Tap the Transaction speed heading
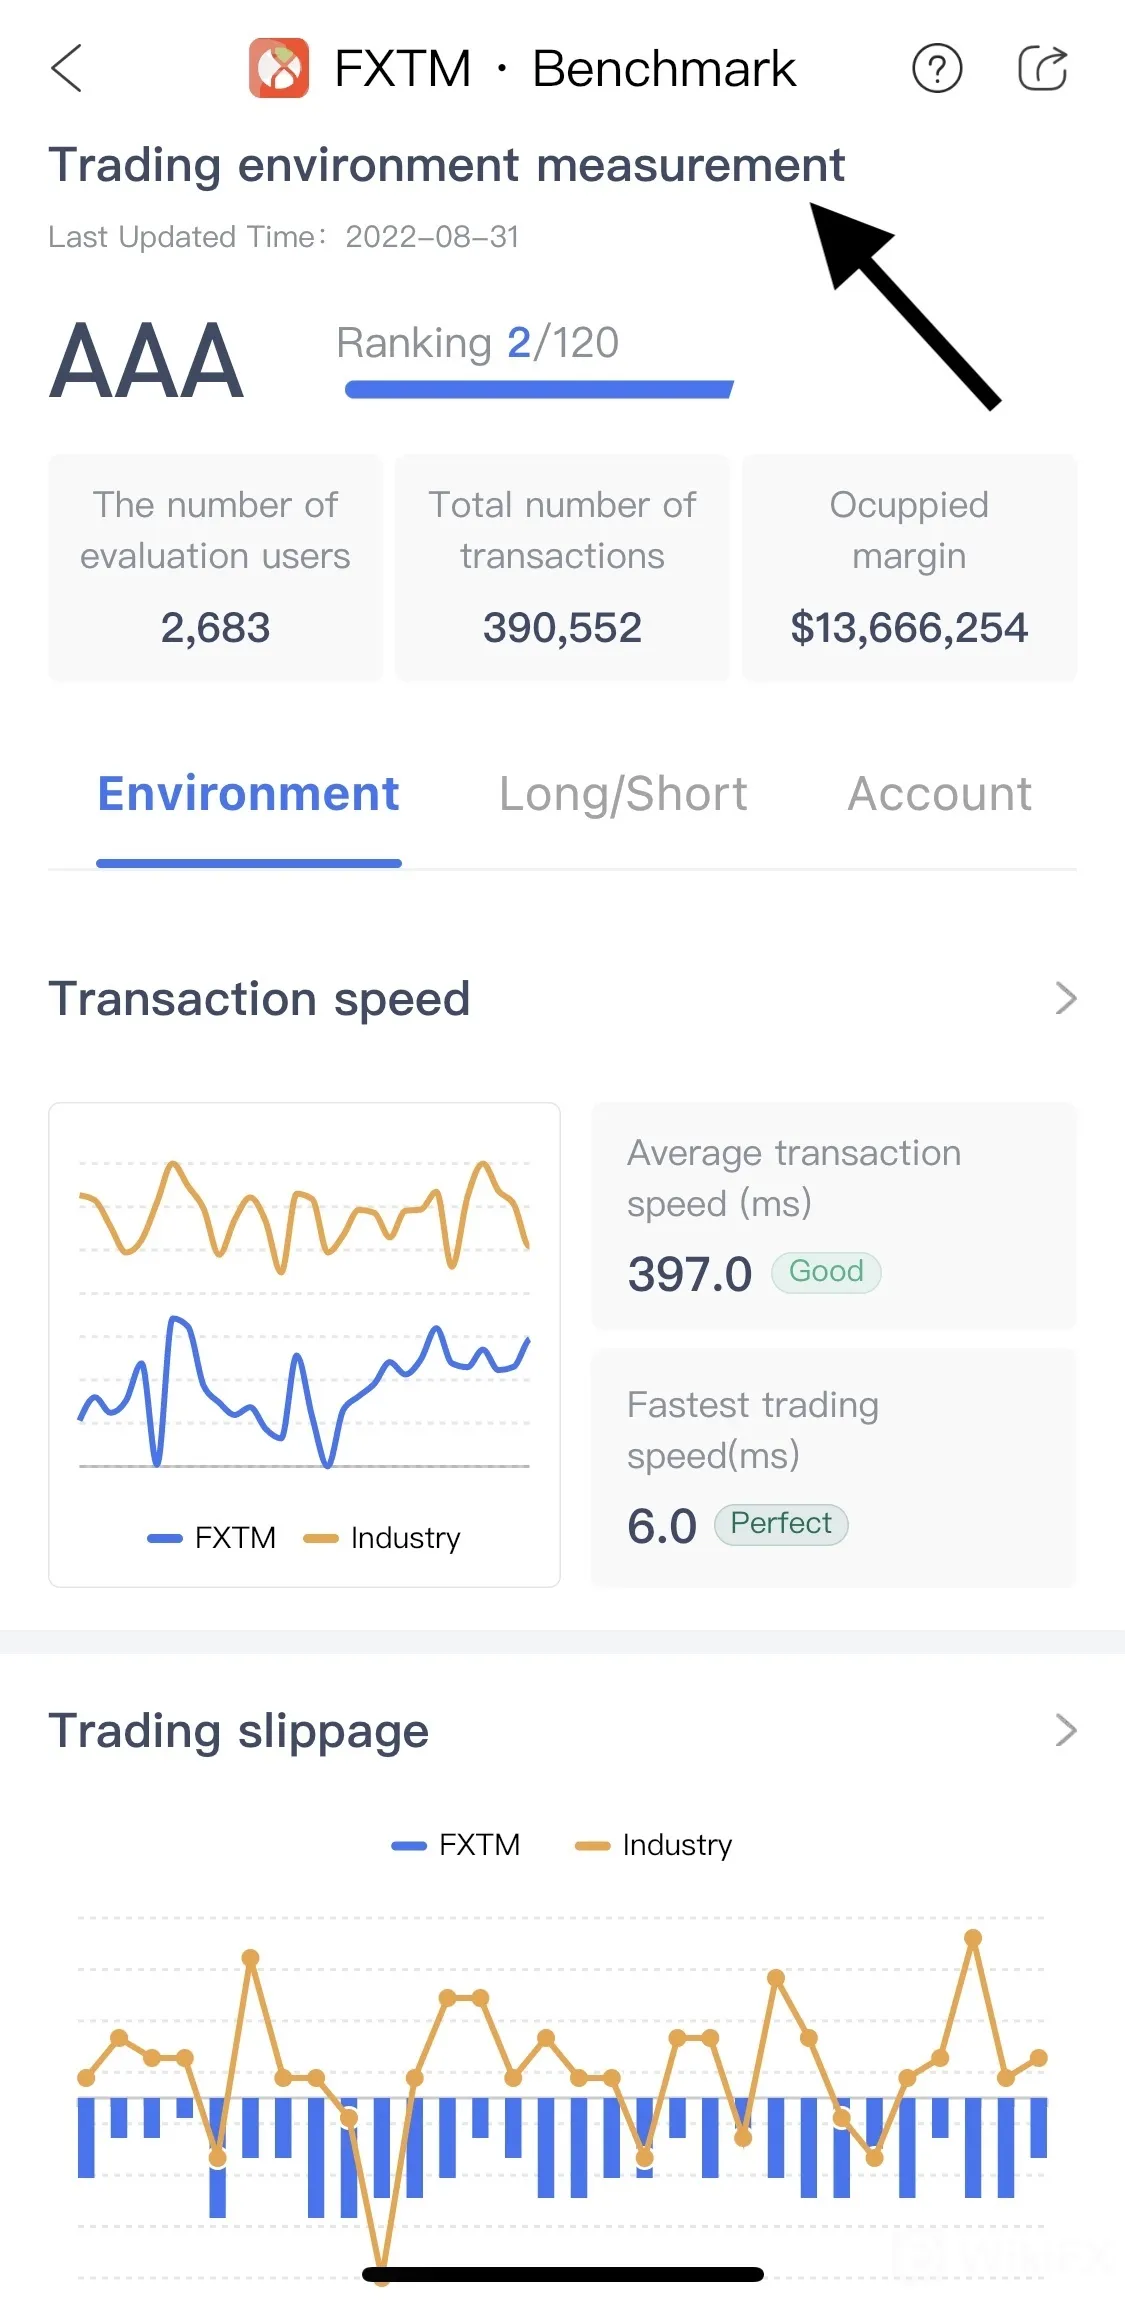1125x2305 pixels. tap(259, 999)
